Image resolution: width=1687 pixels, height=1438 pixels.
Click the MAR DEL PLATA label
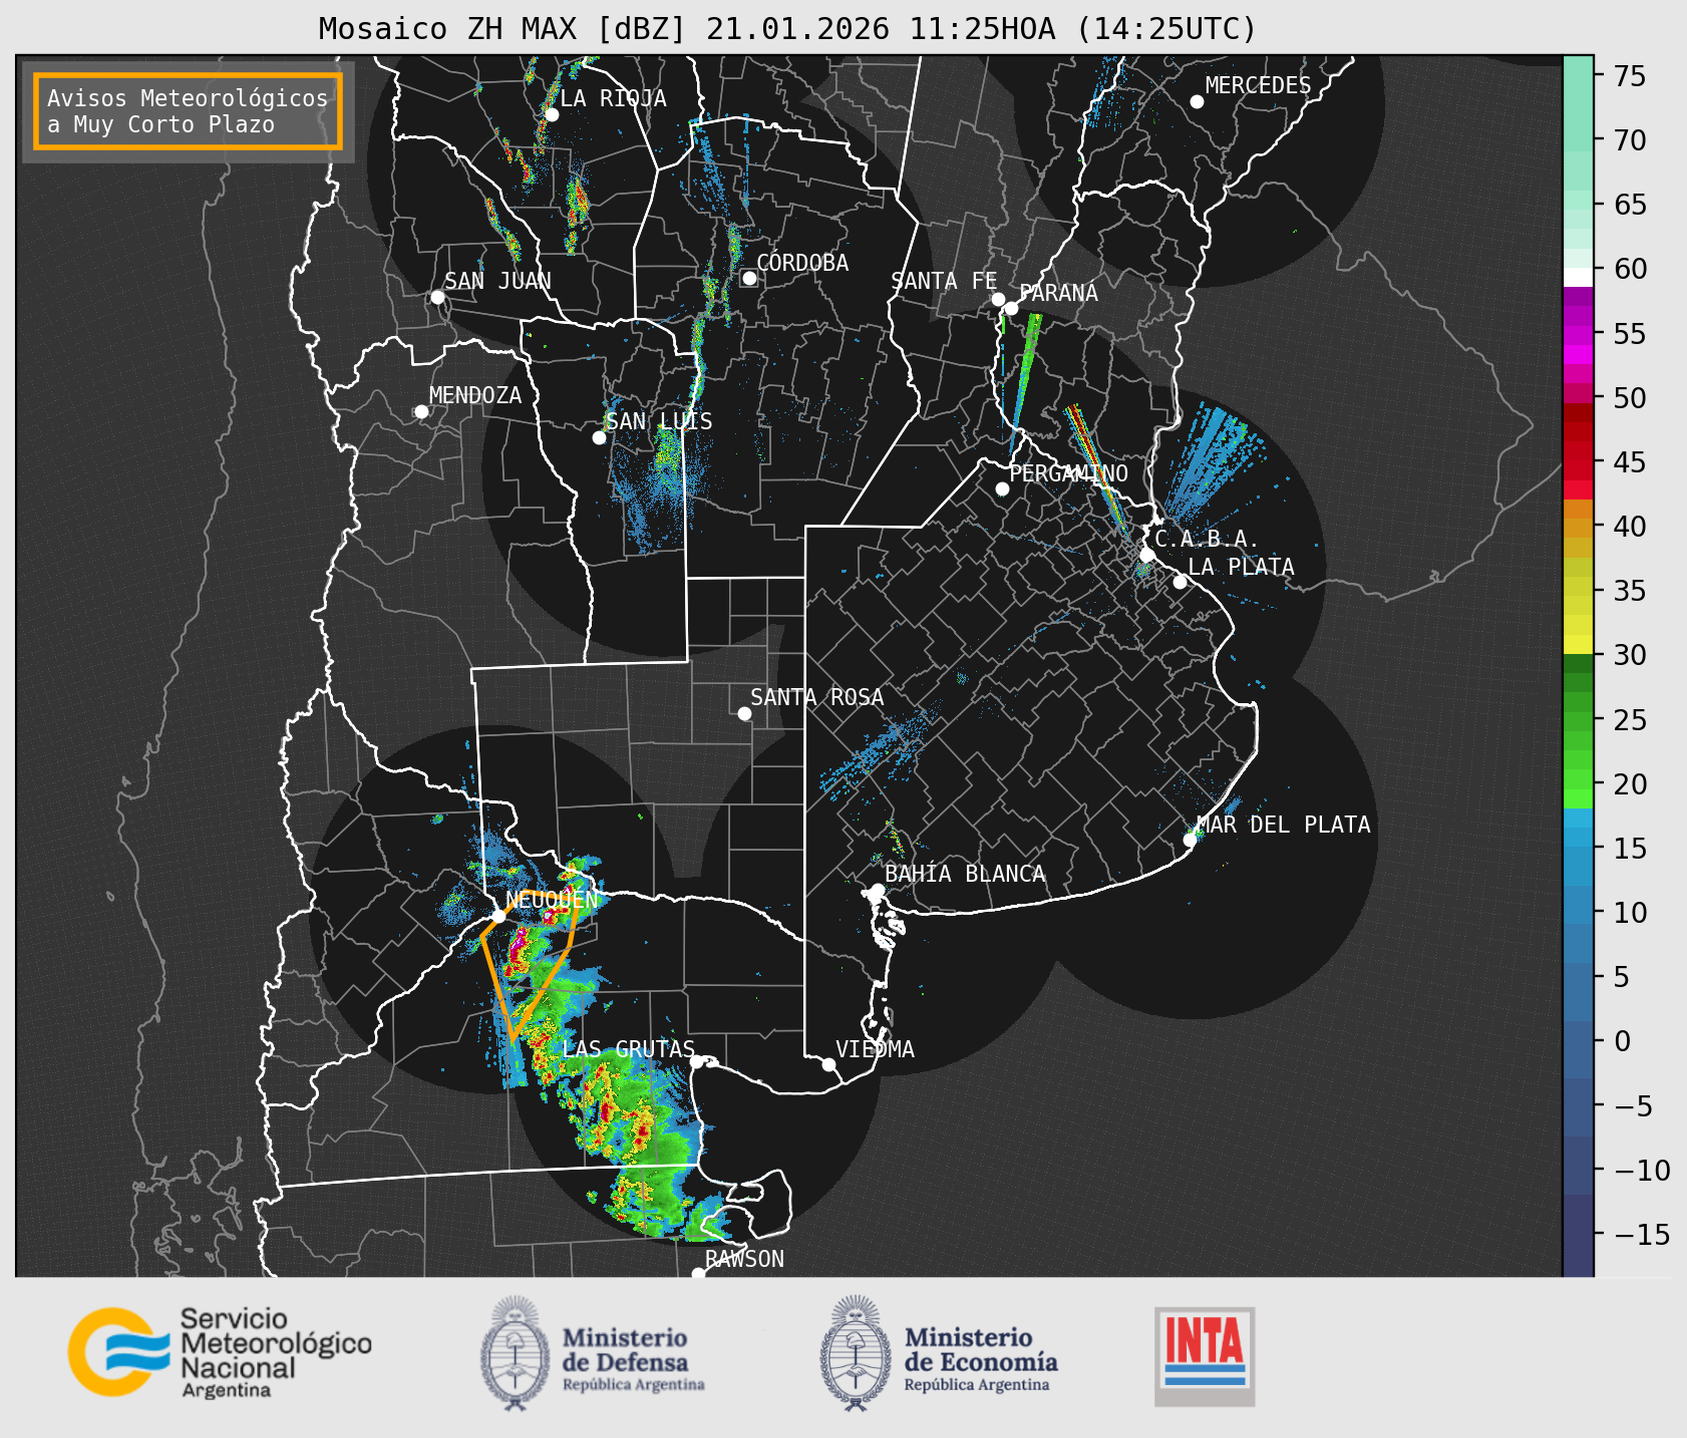point(1283,824)
